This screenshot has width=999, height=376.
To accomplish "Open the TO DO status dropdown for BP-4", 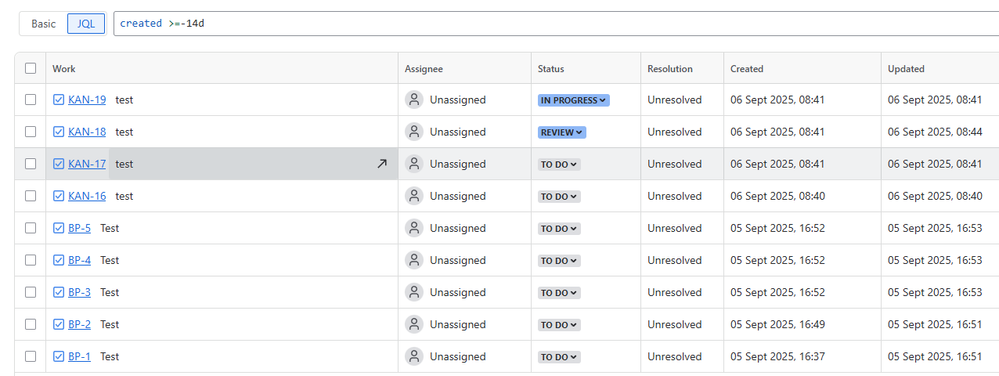I will [x=559, y=261].
